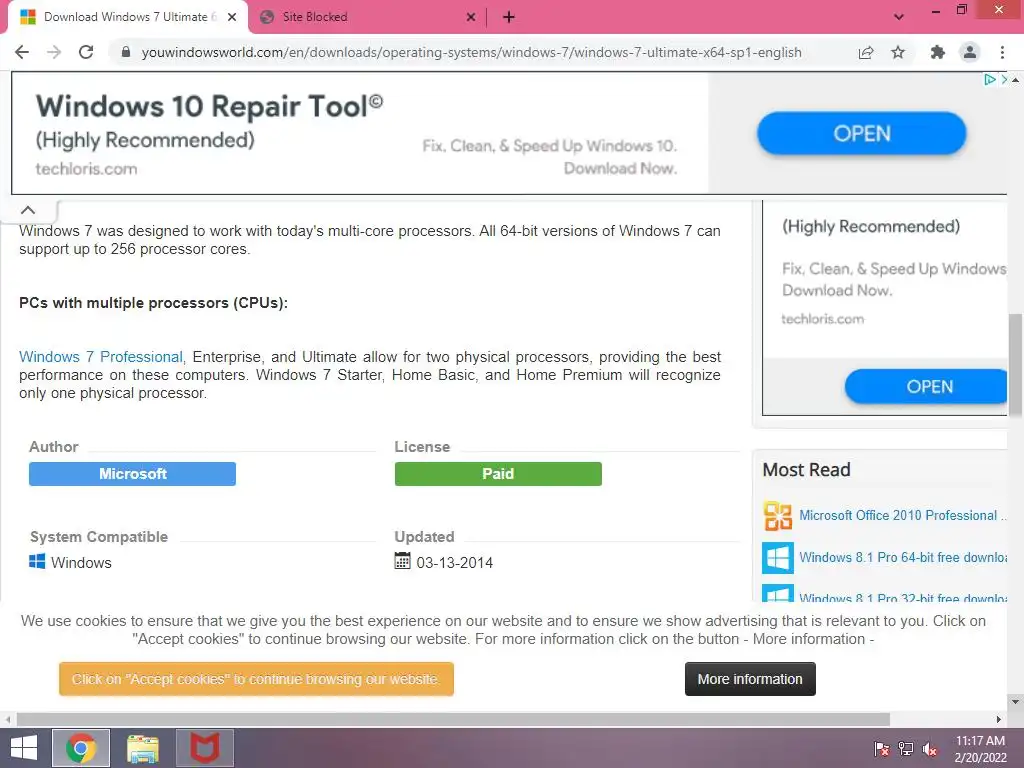Close the Download Windows 7 Ultimate tab

232,17
